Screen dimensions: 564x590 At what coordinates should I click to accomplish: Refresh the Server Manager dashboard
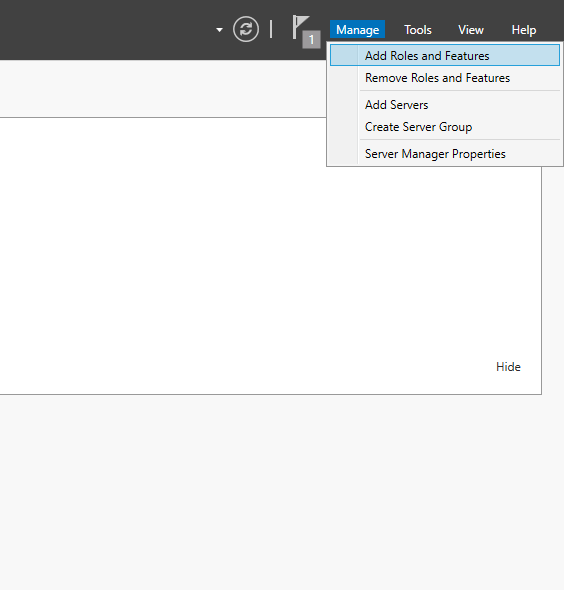[x=246, y=29]
